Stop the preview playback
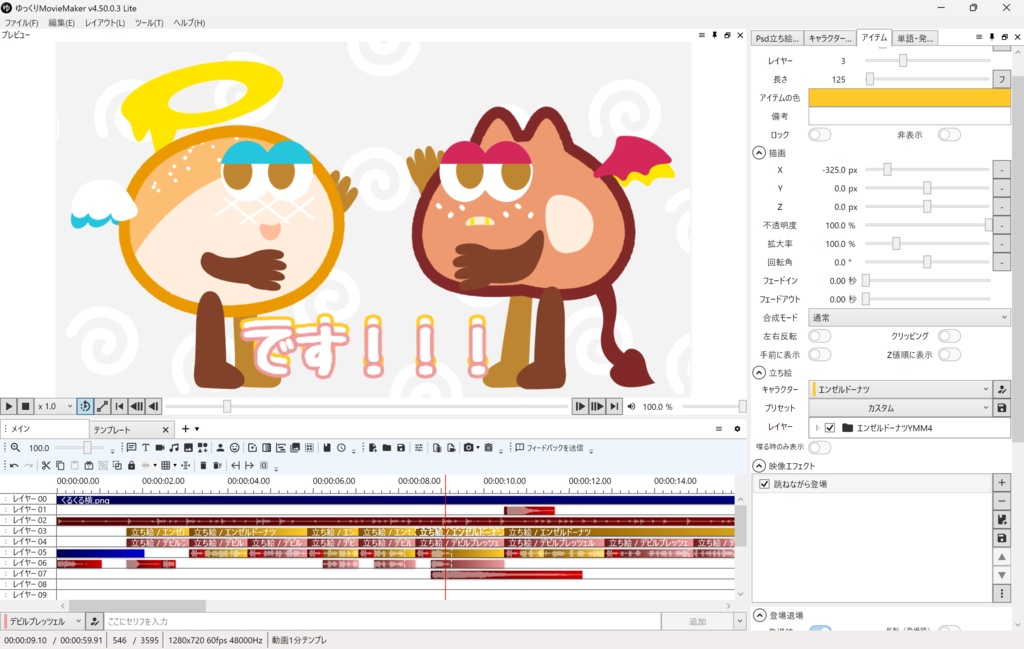 [x=25, y=406]
